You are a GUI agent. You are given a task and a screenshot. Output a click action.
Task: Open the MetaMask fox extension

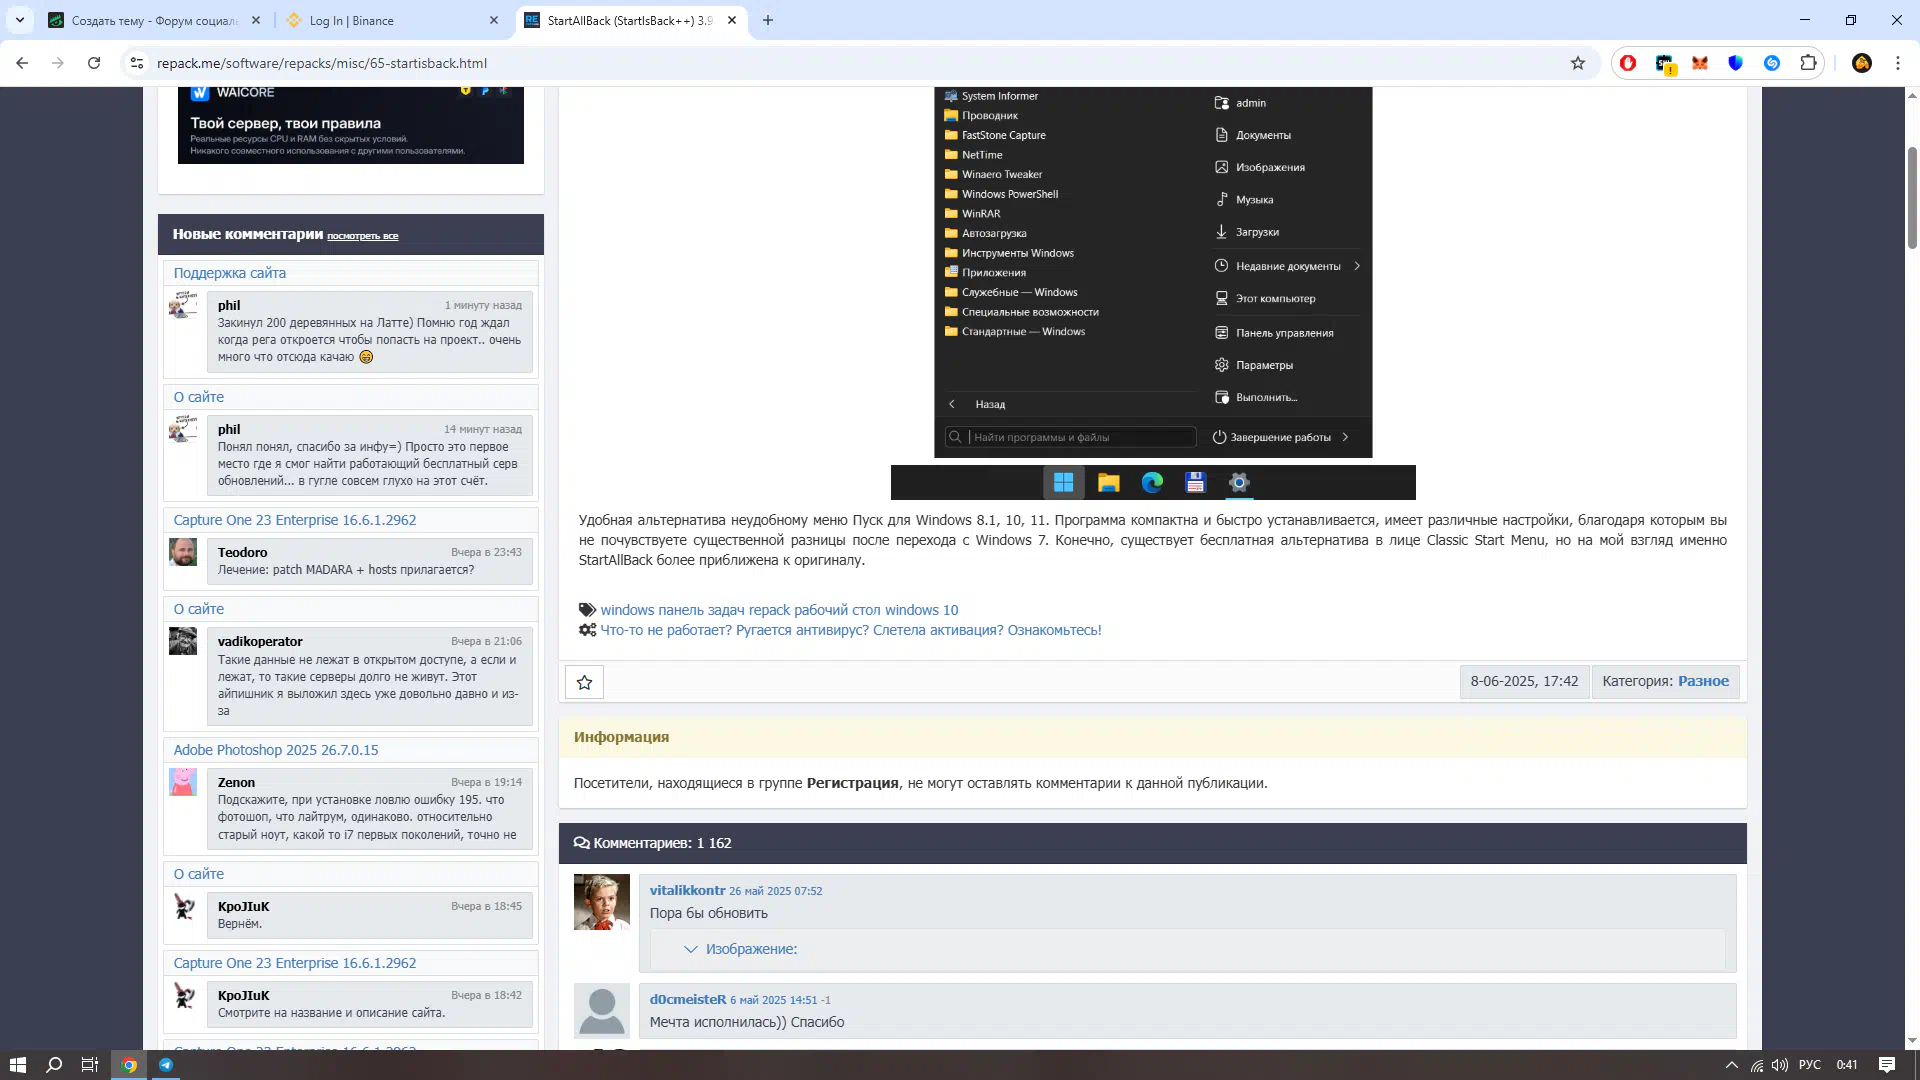1700,63
